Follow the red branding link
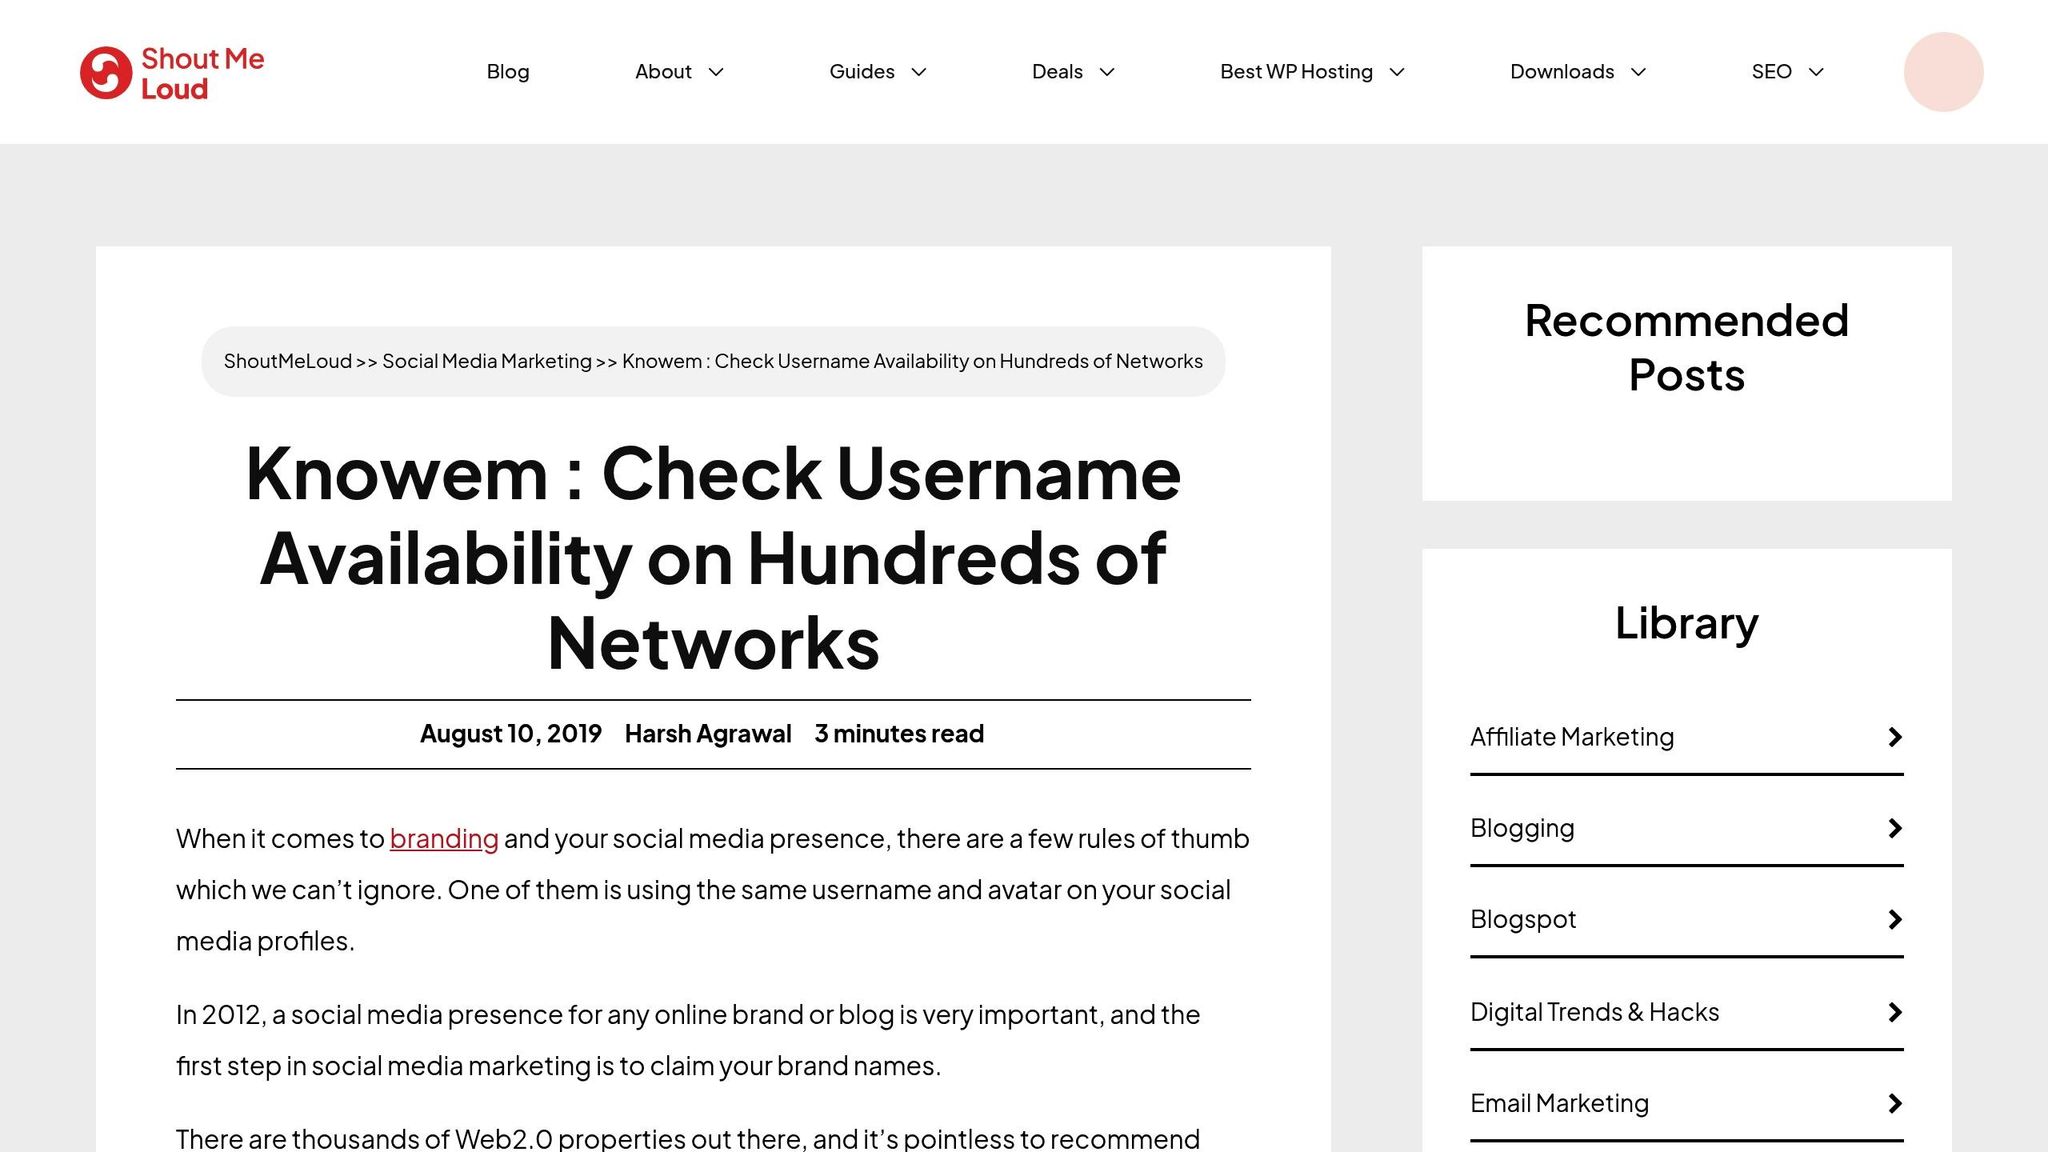Image resolution: width=2048 pixels, height=1152 pixels. tap(444, 838)
